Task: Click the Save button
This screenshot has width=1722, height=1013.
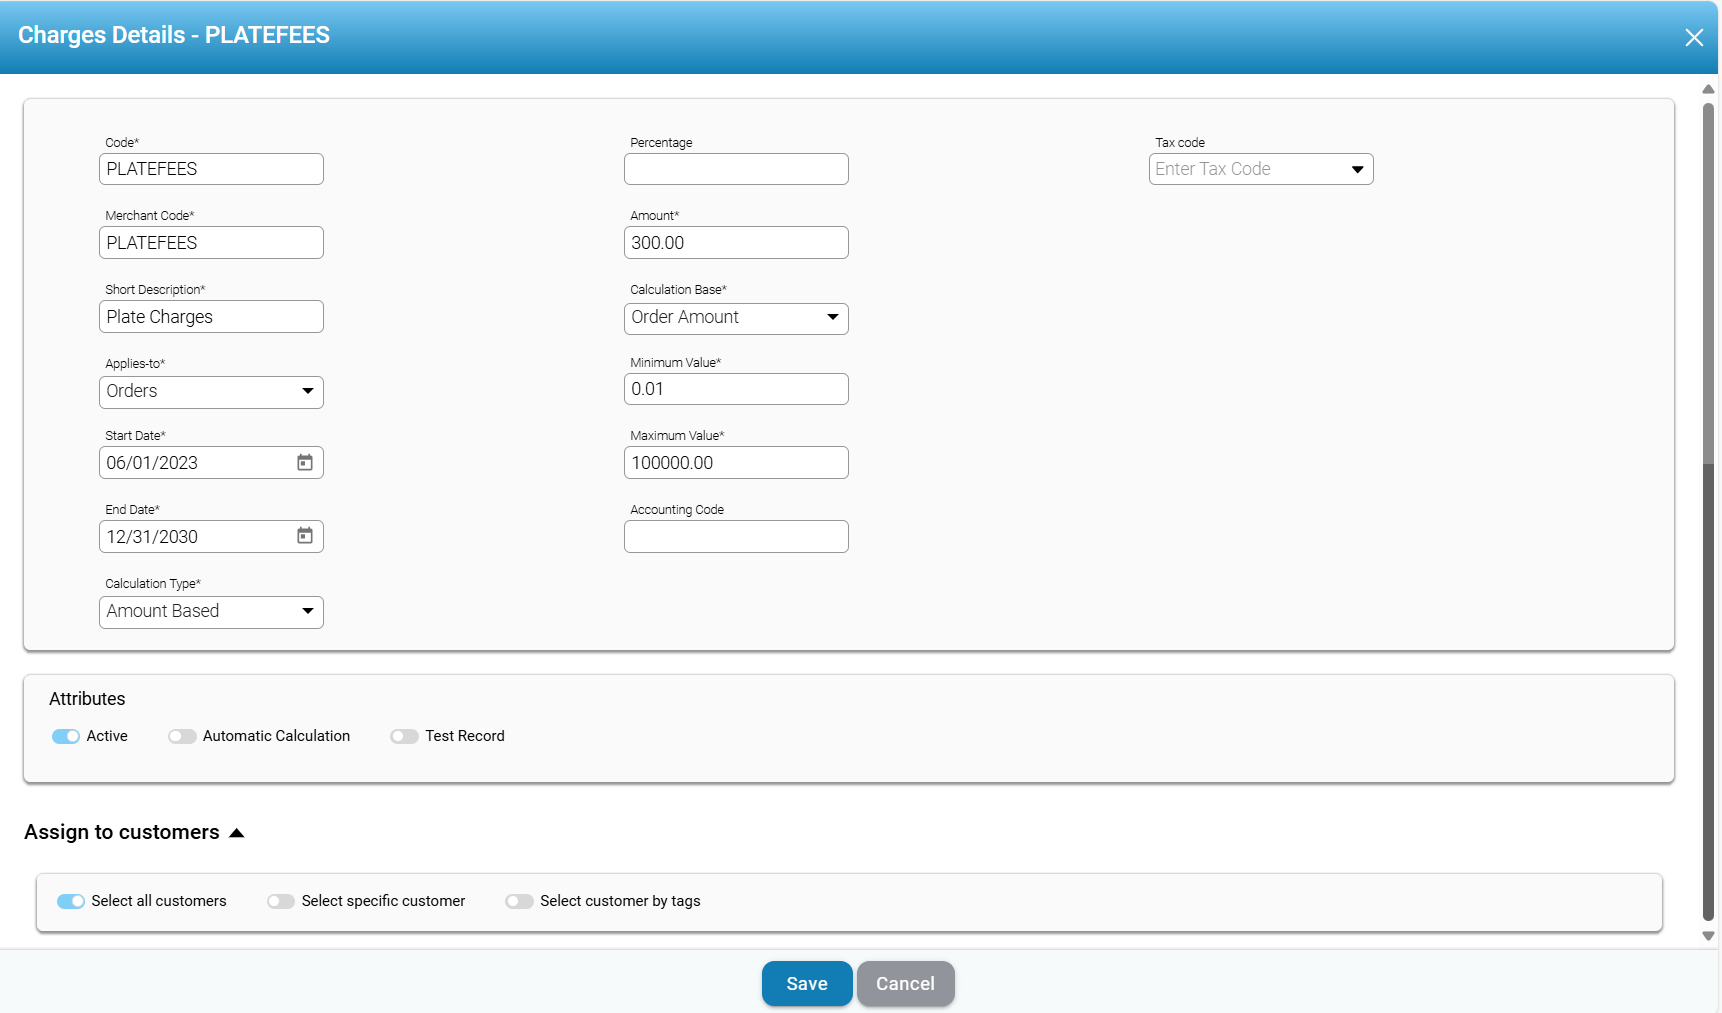Action: 806,984
